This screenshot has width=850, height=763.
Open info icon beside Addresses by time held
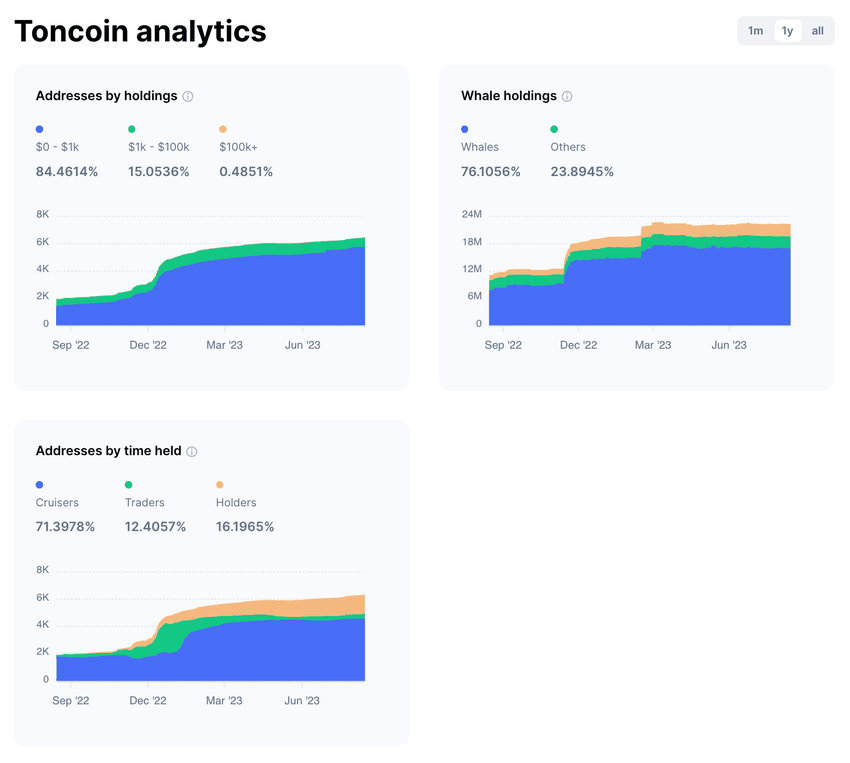tap(192, 451)
